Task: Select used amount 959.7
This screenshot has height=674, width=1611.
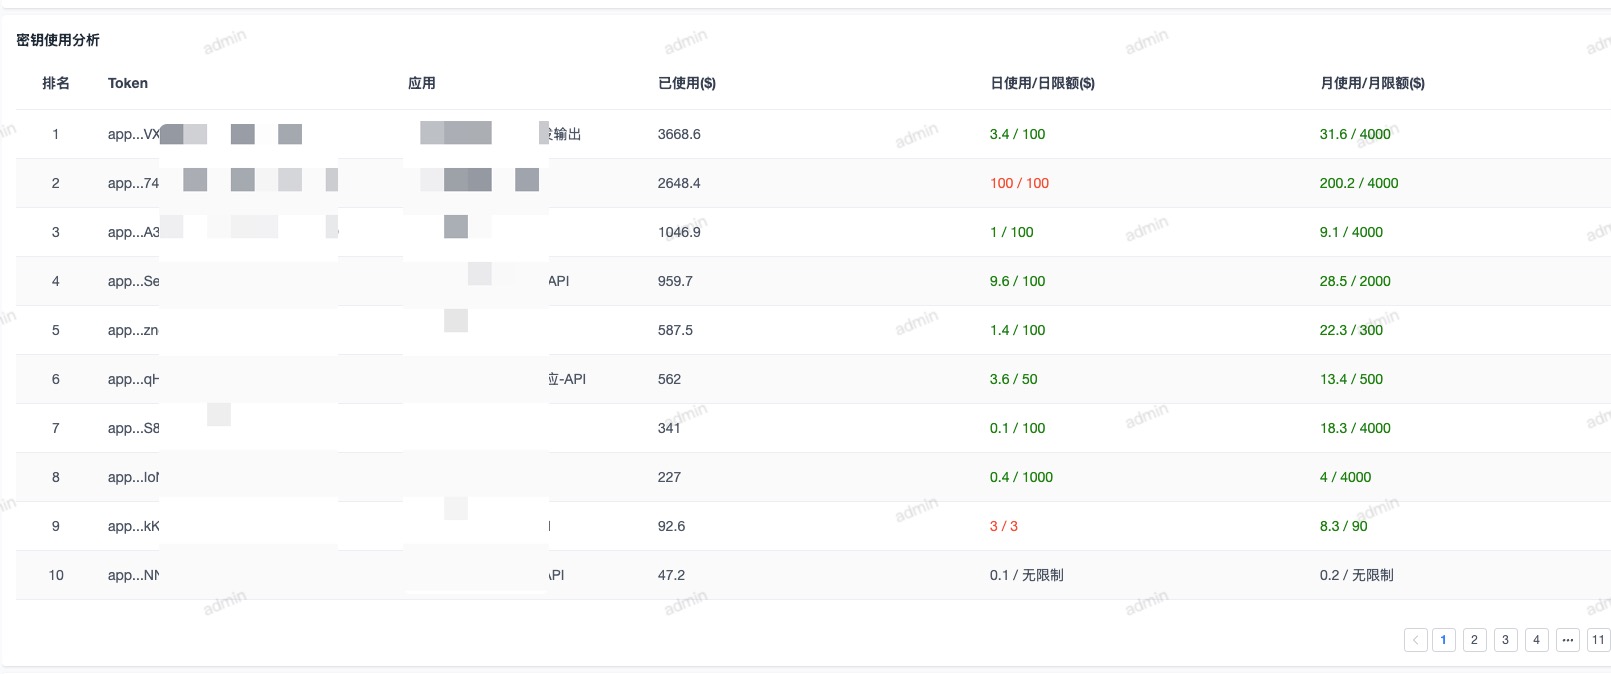Action: click(675, 281)
